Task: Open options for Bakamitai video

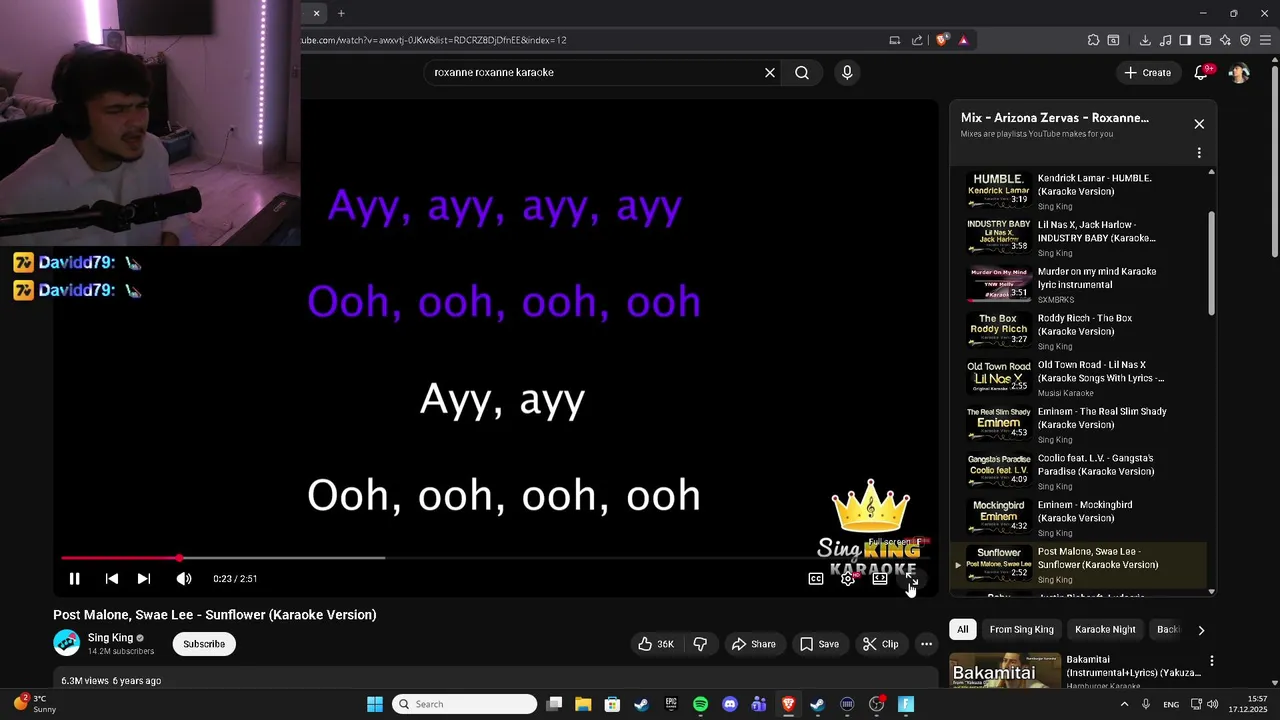Action: click(x=1211, y=661)
